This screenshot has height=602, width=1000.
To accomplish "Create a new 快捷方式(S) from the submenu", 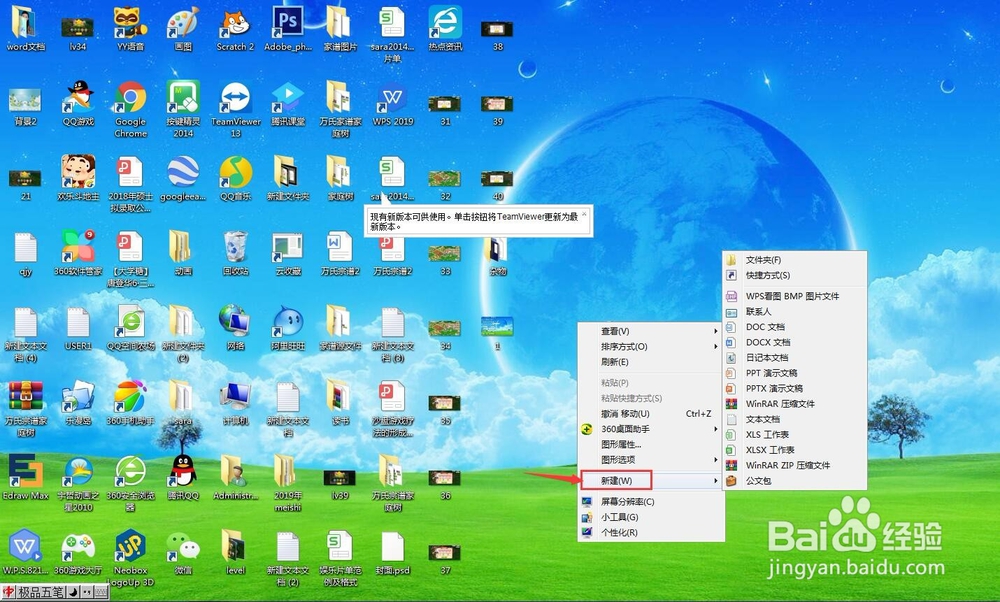I will click(x=795, y=275).
